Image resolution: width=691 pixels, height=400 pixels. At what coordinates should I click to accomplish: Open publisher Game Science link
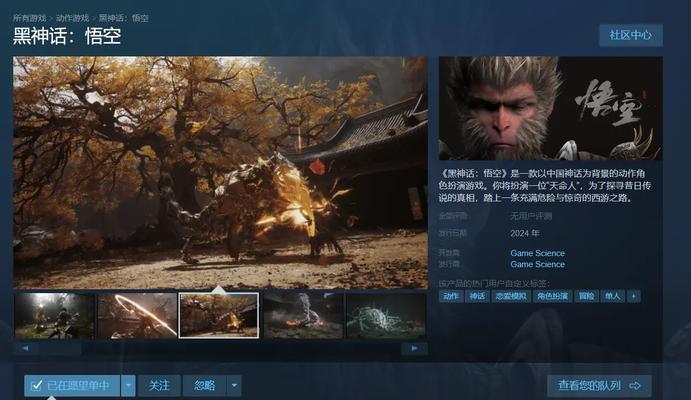[538, 264]
